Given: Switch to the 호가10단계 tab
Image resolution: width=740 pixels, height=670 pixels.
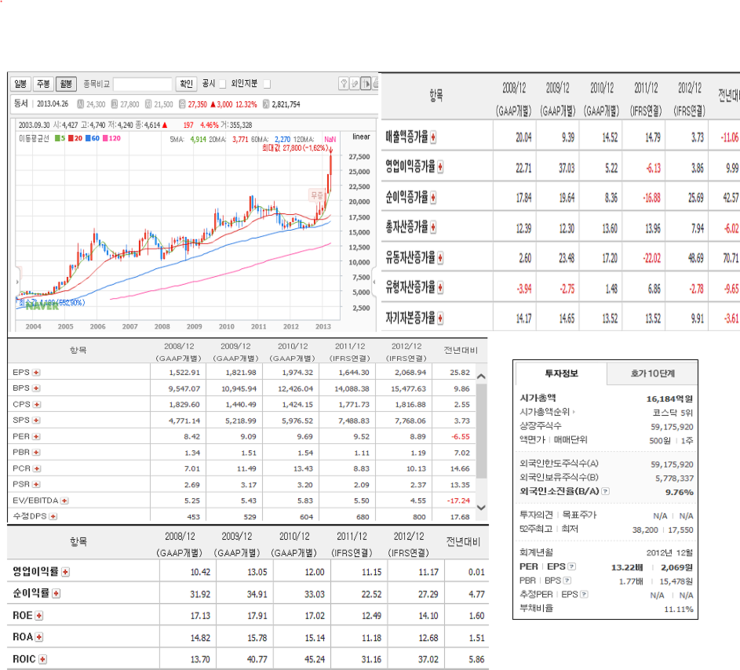Looking at the screenshot, I should pos(652,374).
